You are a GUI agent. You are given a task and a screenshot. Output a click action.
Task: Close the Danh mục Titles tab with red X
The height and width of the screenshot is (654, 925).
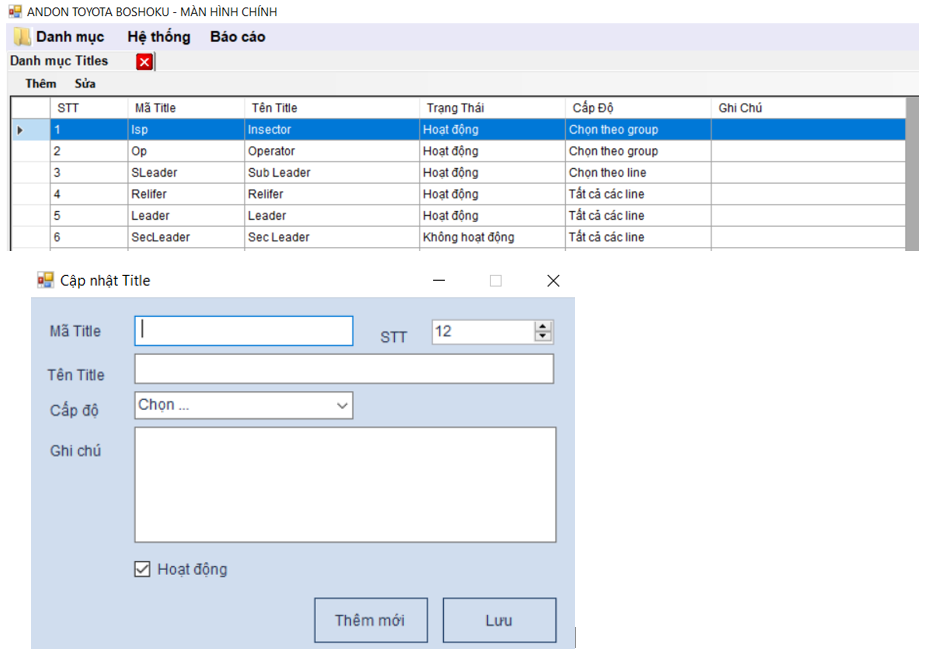pos(144,62)
